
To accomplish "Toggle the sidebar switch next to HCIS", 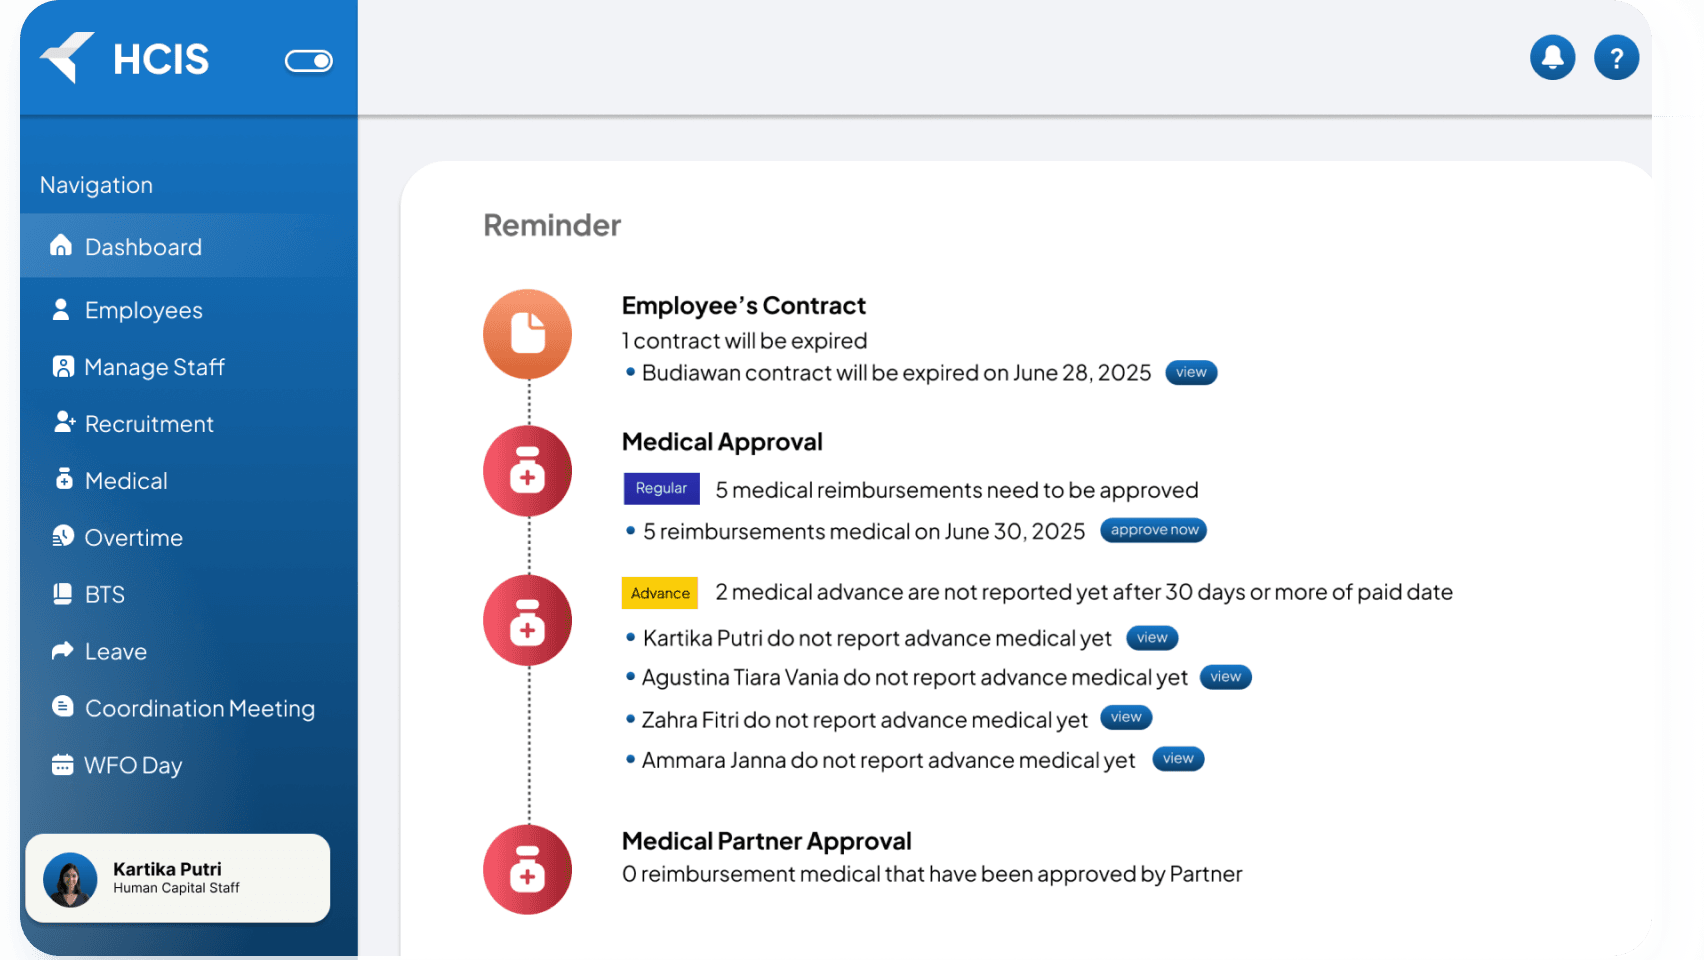I will 308,61.
